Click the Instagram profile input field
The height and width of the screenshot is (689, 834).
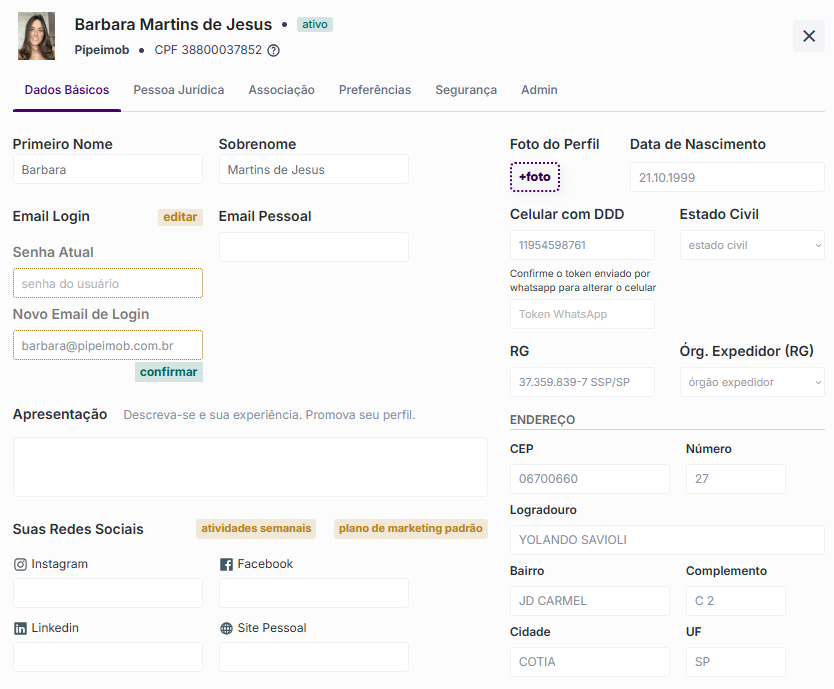[x=108, y=593]
